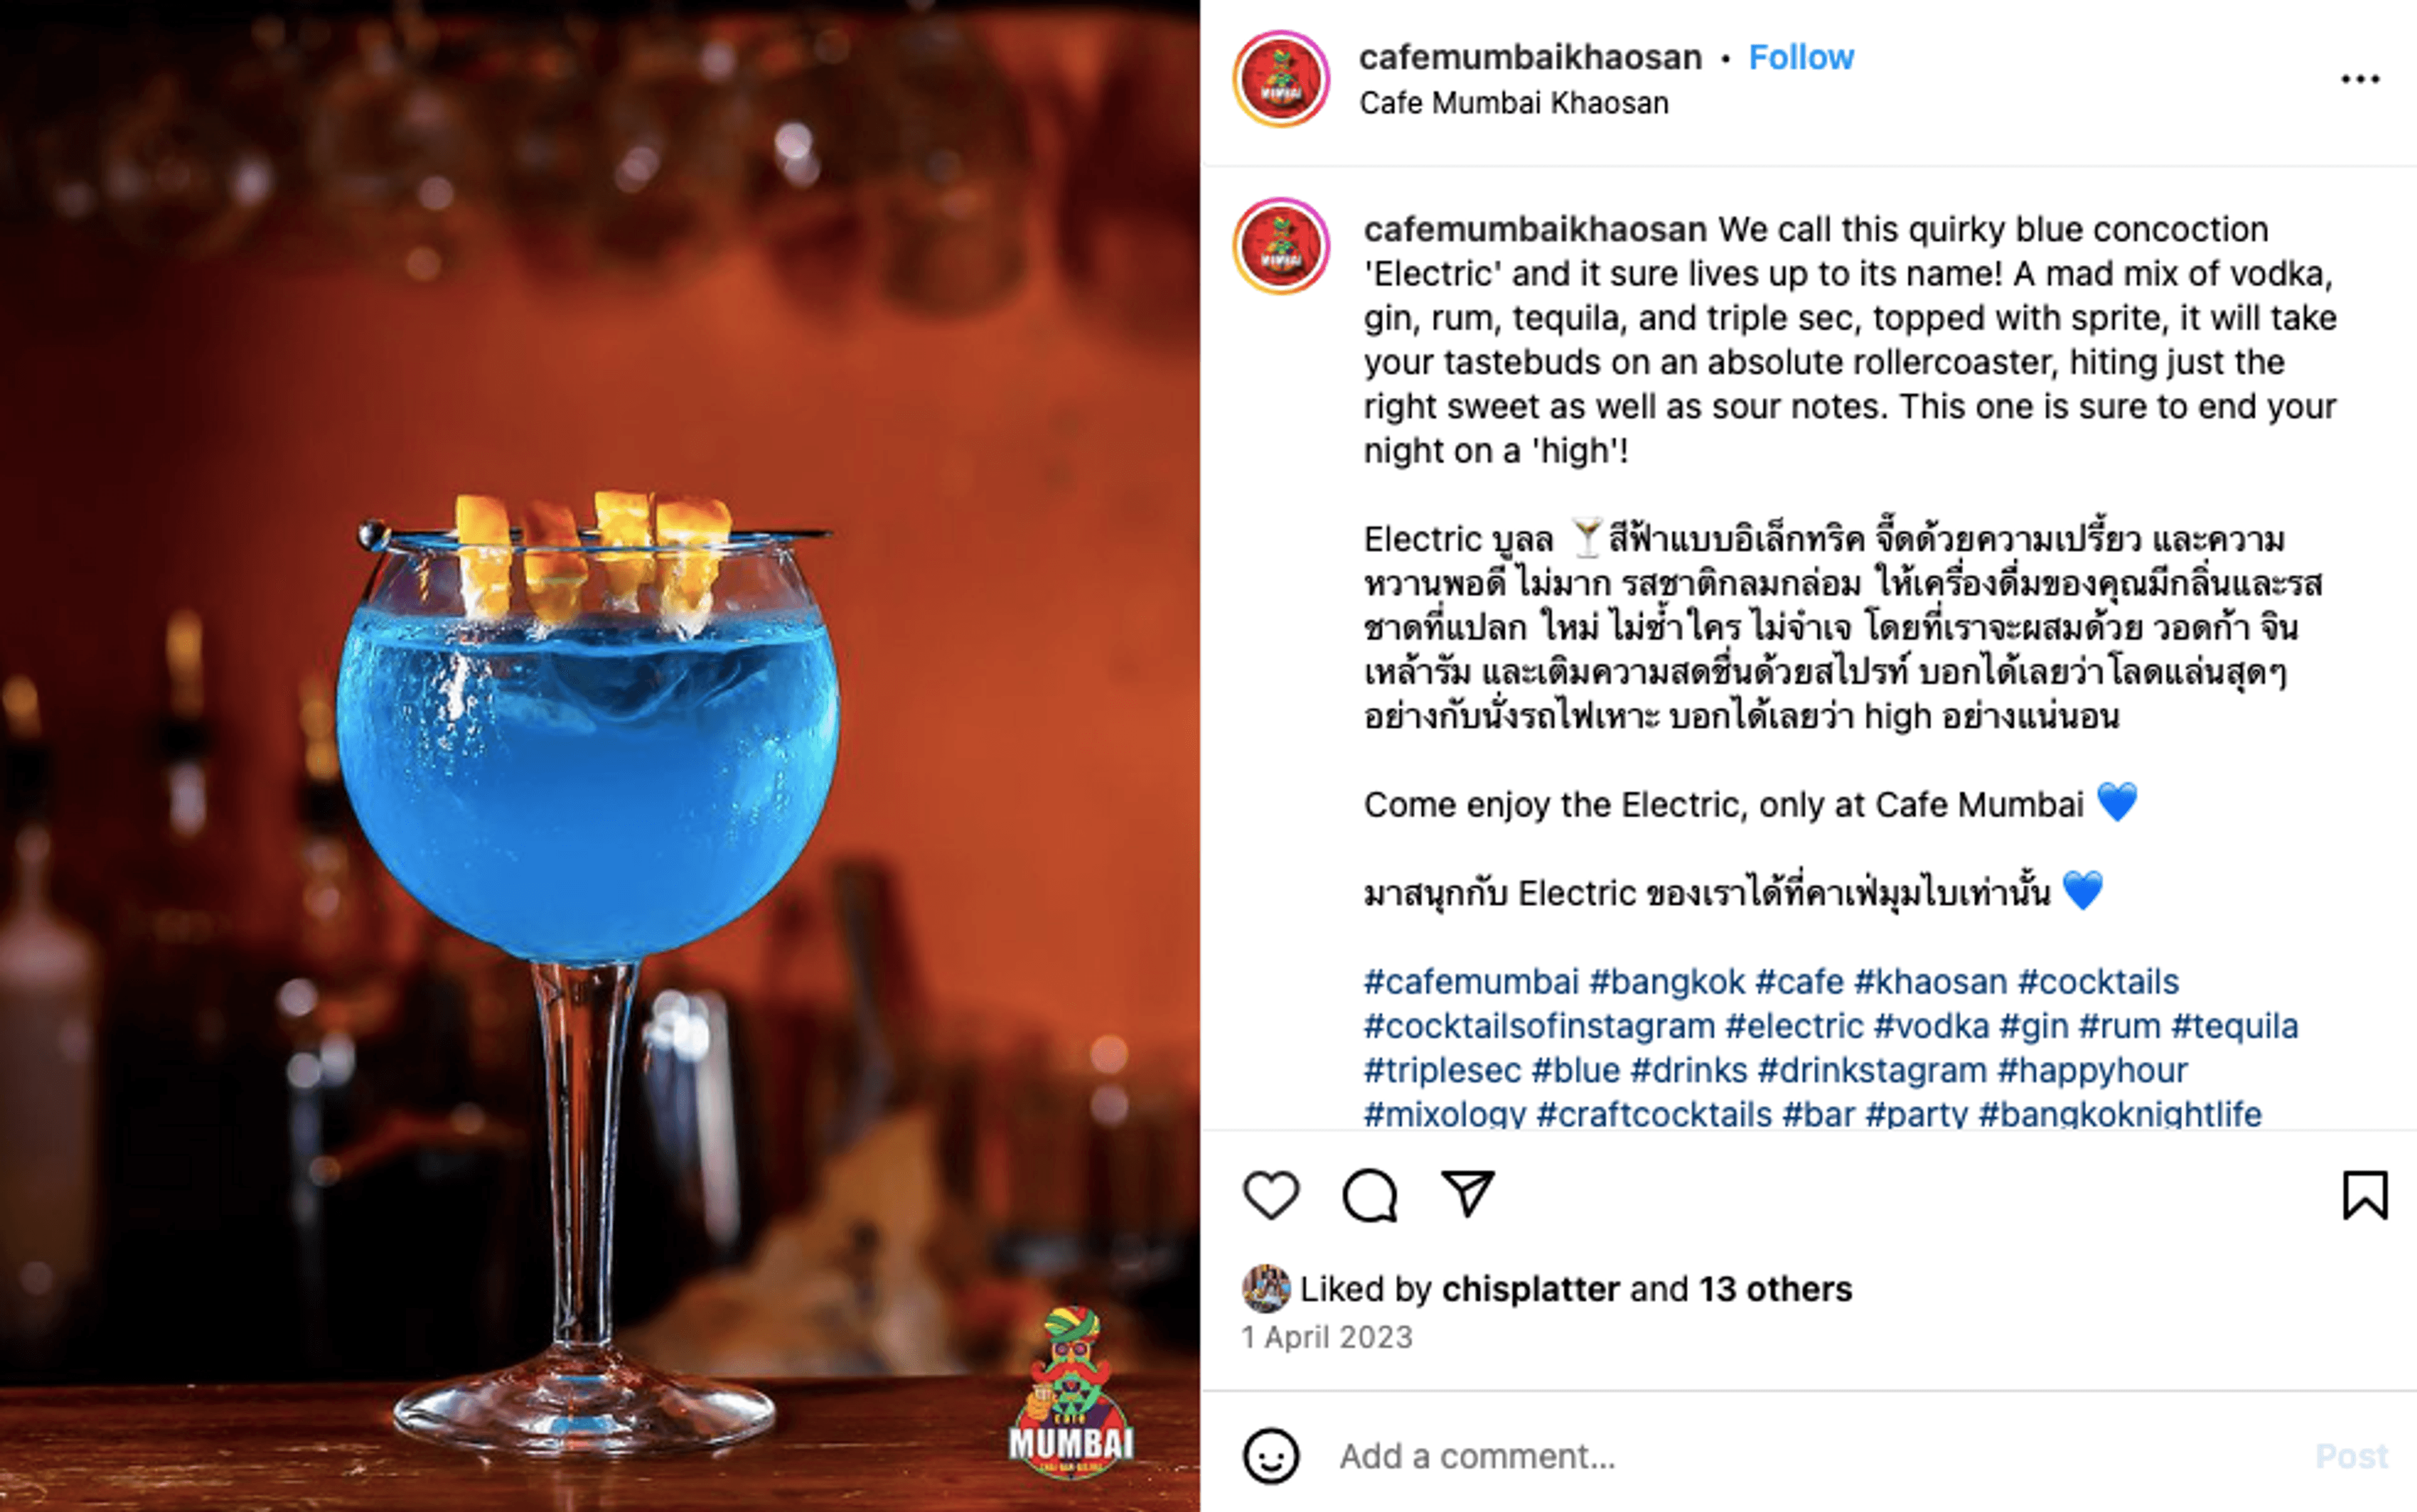Image resolution: width=2417 pixels, height=1512 pixels.
Task: Follow cafemumbaikhaosan
Action: point(1801,57)
